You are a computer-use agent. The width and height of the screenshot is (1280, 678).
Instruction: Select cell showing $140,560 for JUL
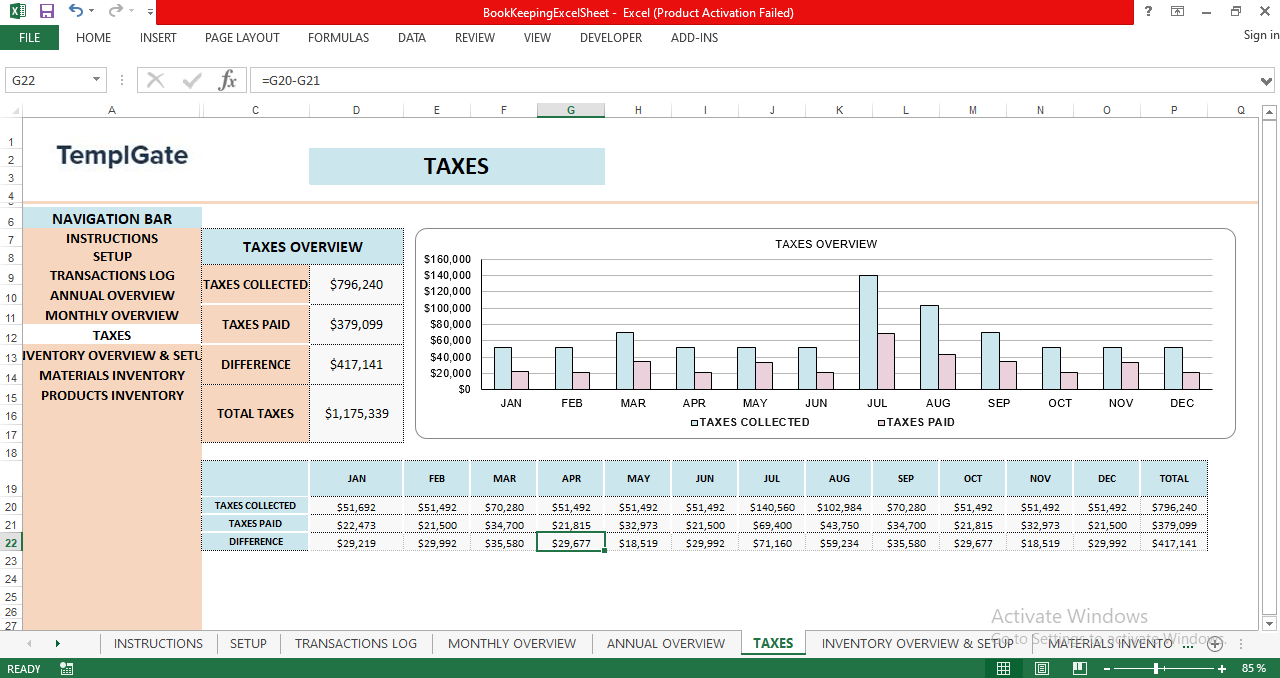coord(772,507)
